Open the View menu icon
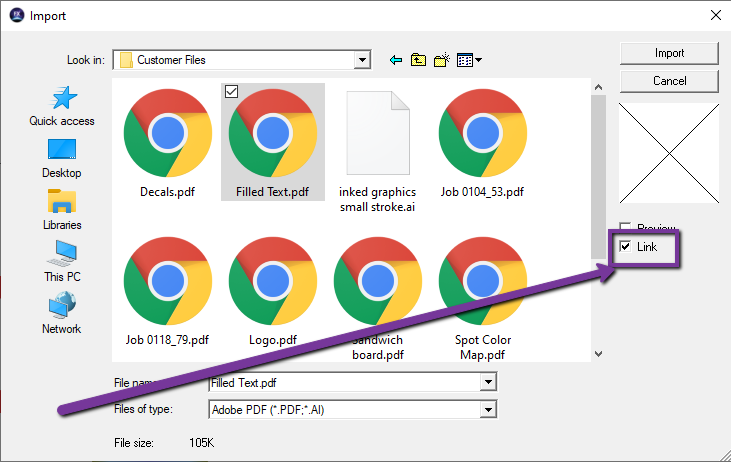 coord(469,60)
